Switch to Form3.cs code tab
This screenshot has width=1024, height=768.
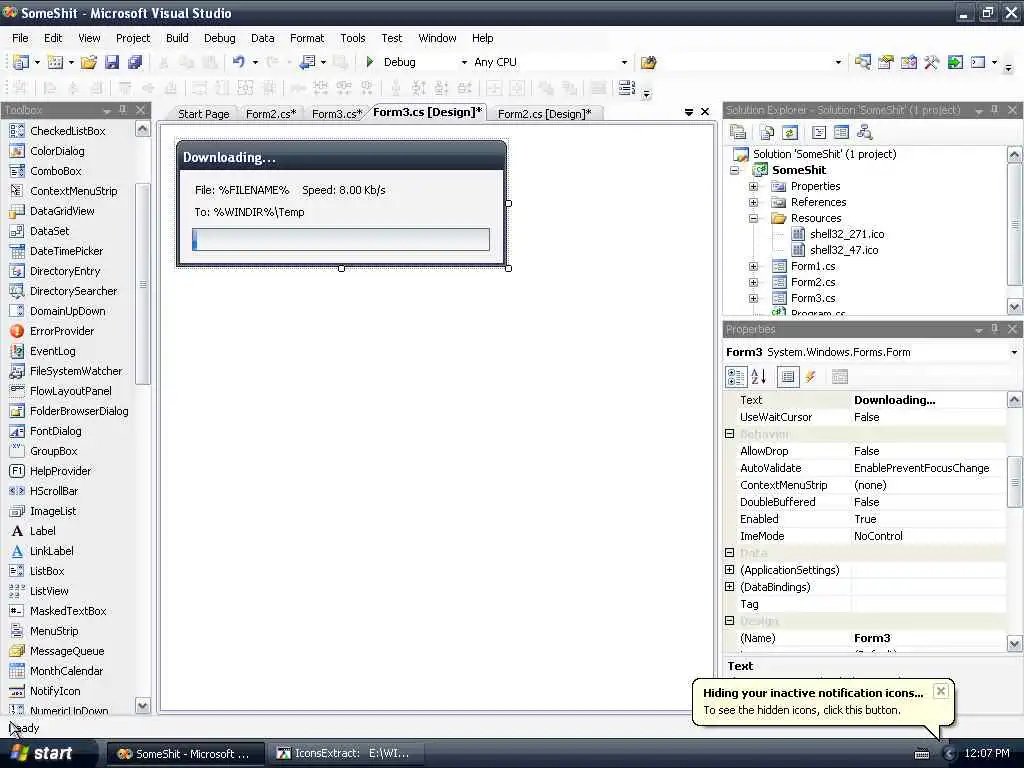click(x=336, y=114)
